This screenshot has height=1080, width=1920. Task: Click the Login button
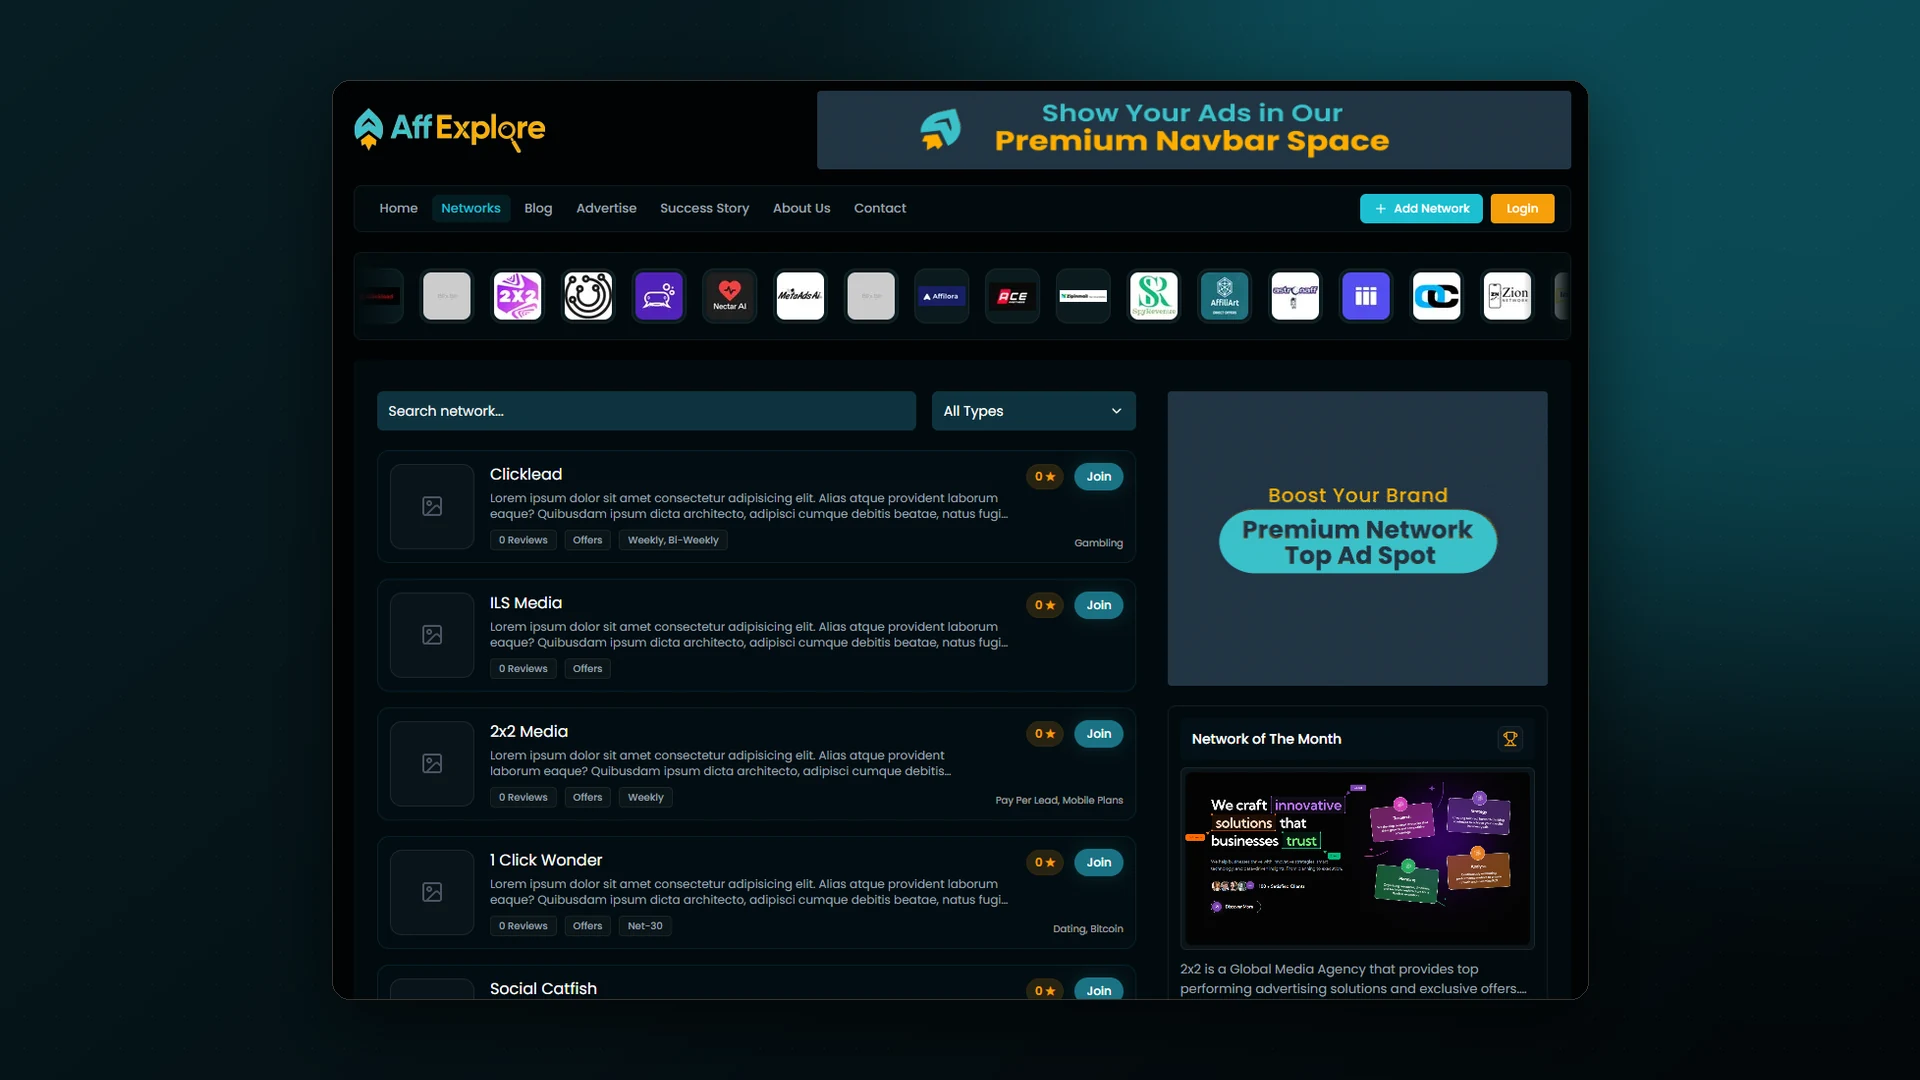[1522, 209]
